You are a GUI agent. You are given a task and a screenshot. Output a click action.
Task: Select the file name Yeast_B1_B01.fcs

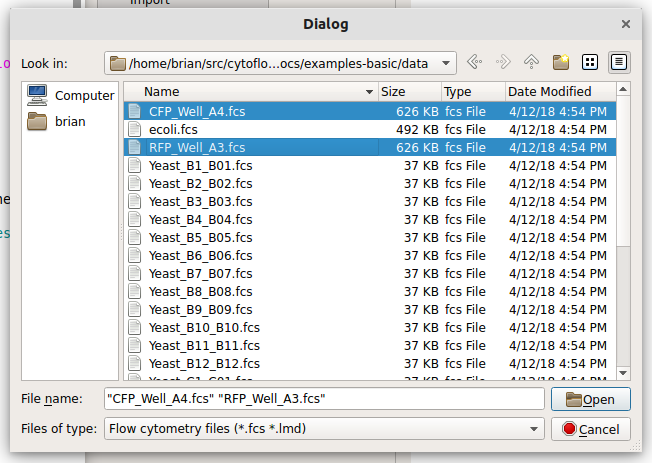click(201, 166)
